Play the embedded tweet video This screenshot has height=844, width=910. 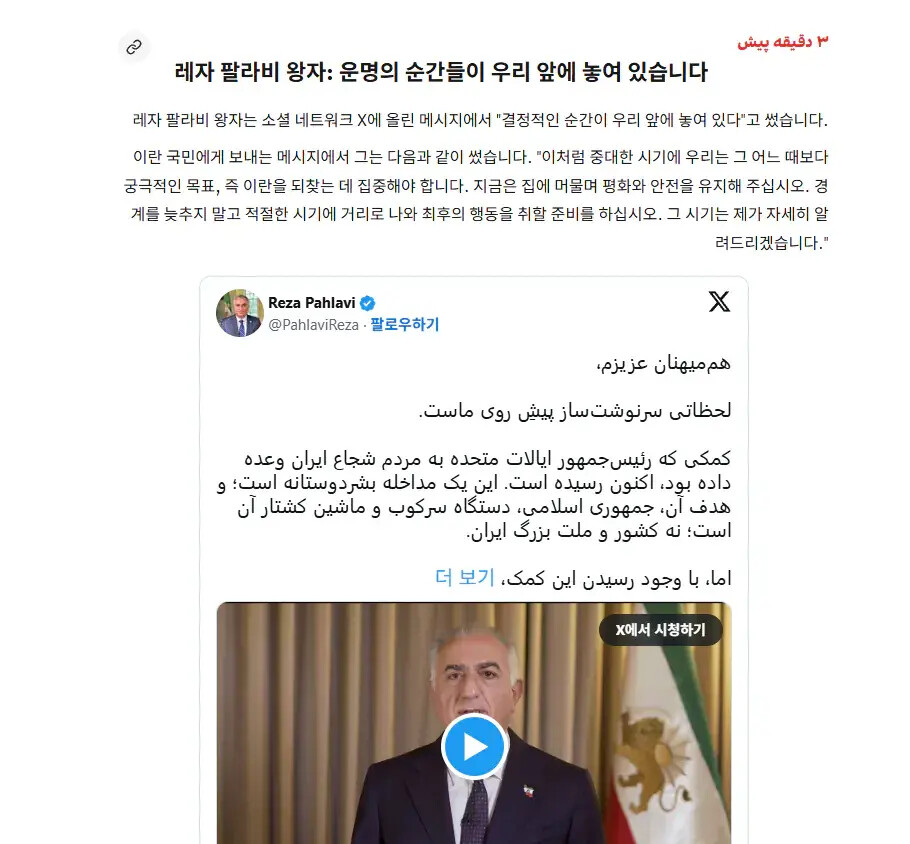(x=475, y=746)
